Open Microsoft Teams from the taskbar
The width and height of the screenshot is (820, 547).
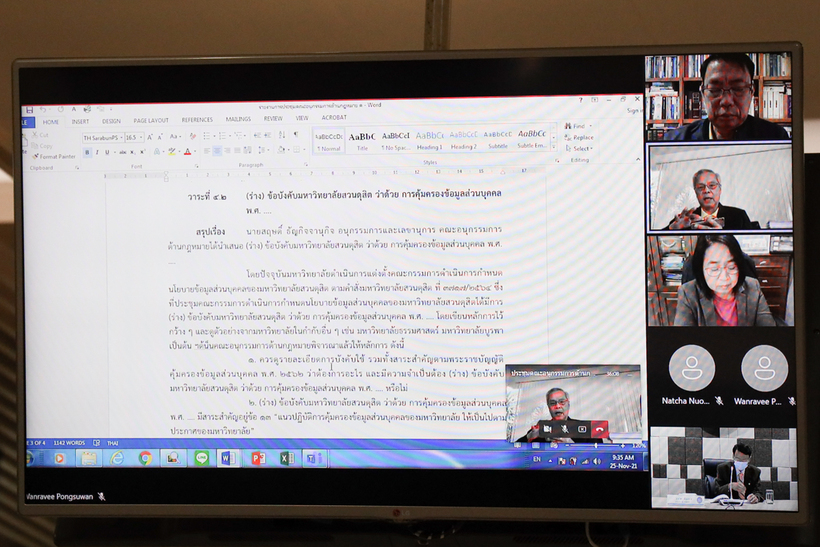click(x=314, y=459)
